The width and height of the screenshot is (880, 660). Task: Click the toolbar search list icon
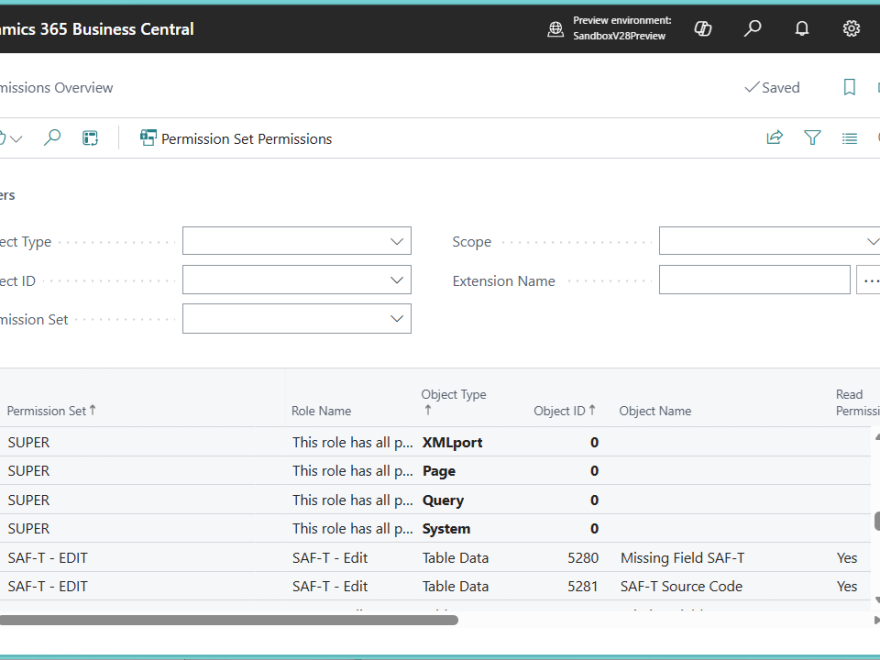point(53,138)
